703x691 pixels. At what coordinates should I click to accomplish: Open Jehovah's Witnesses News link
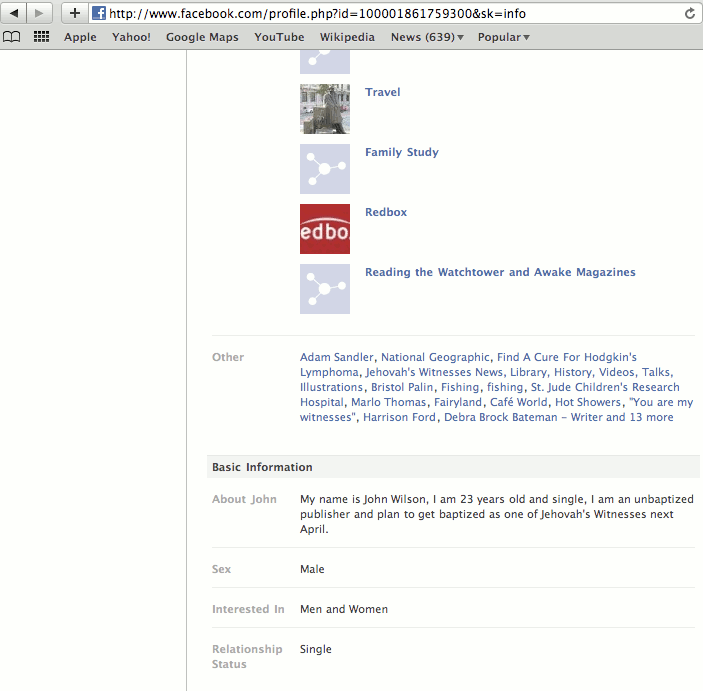pyautogui.click(x=434, y=372)
